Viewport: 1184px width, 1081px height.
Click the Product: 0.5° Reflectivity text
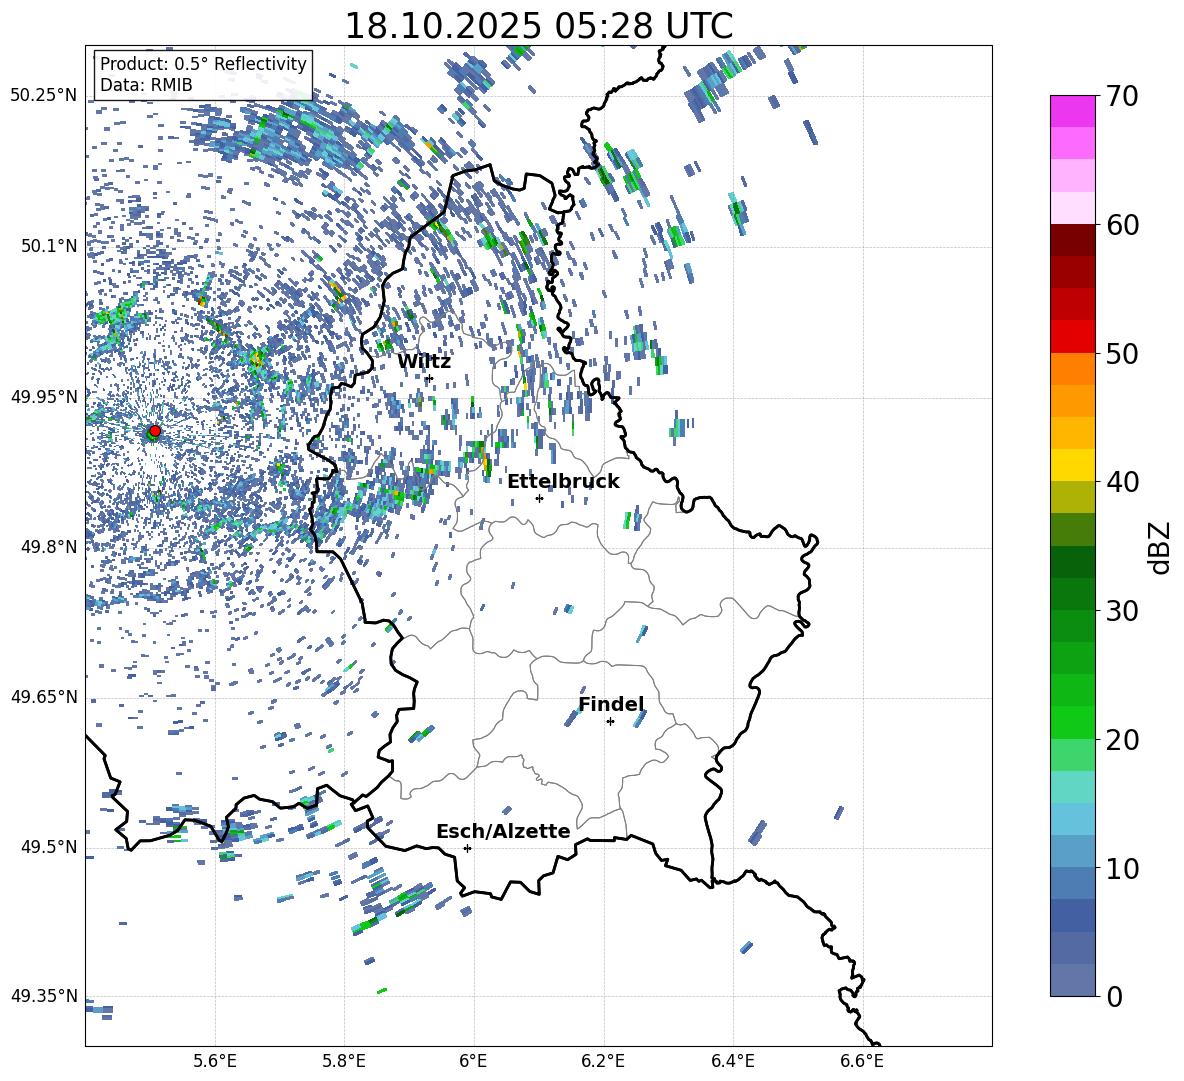click(203, 63)
